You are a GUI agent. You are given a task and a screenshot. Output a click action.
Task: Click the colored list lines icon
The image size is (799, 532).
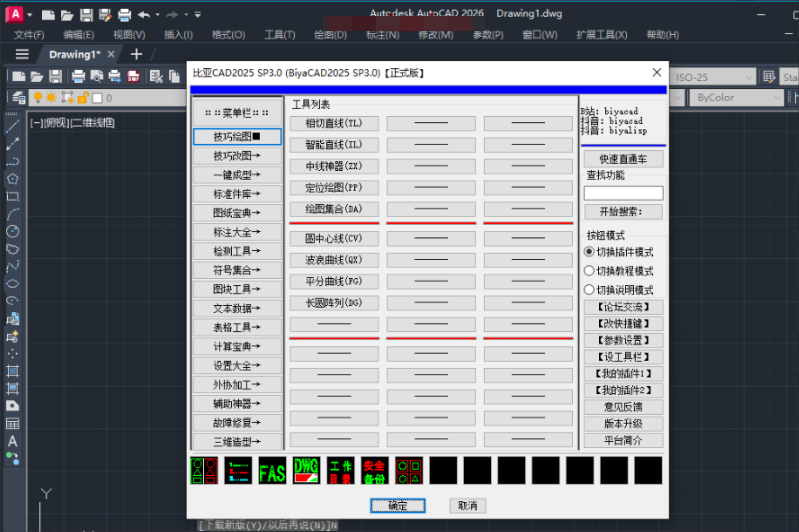click(238, 470)
